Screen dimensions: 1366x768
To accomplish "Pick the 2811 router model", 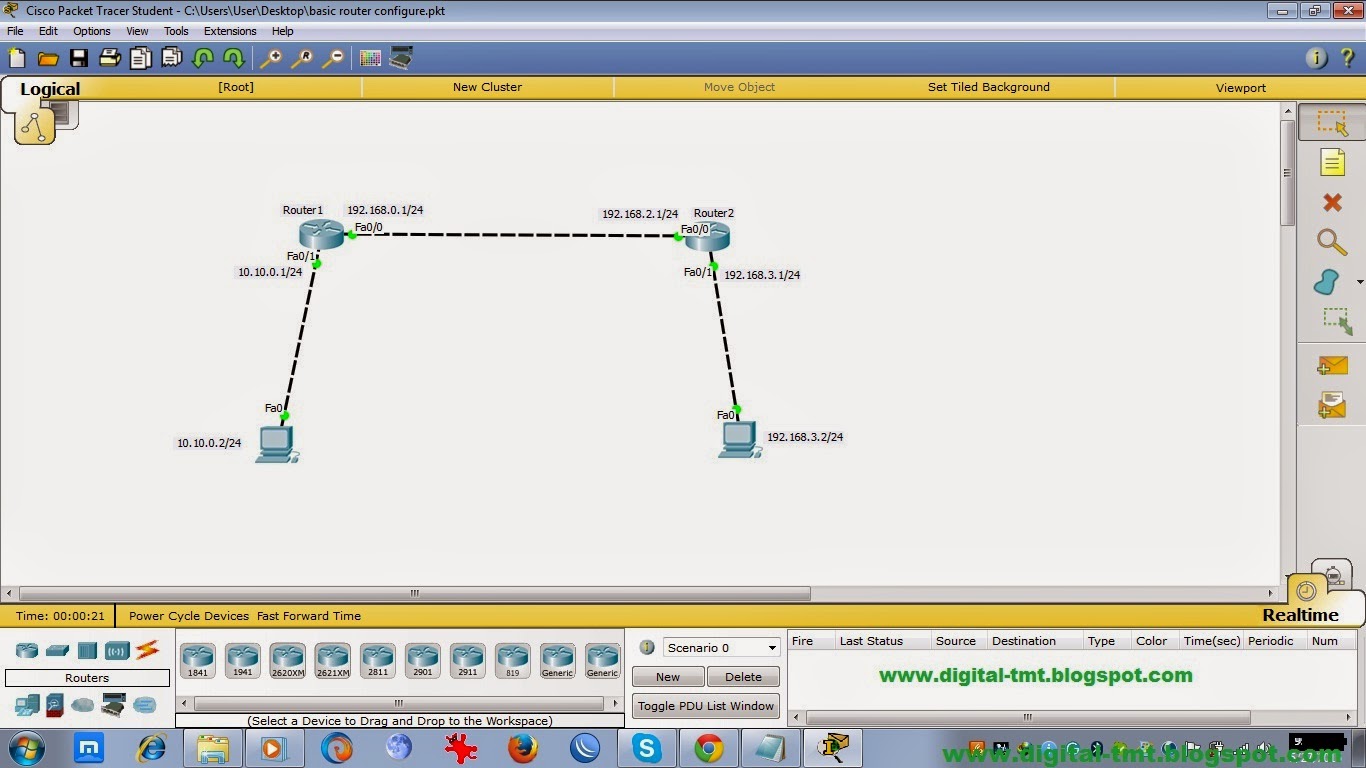I will 378,661.
